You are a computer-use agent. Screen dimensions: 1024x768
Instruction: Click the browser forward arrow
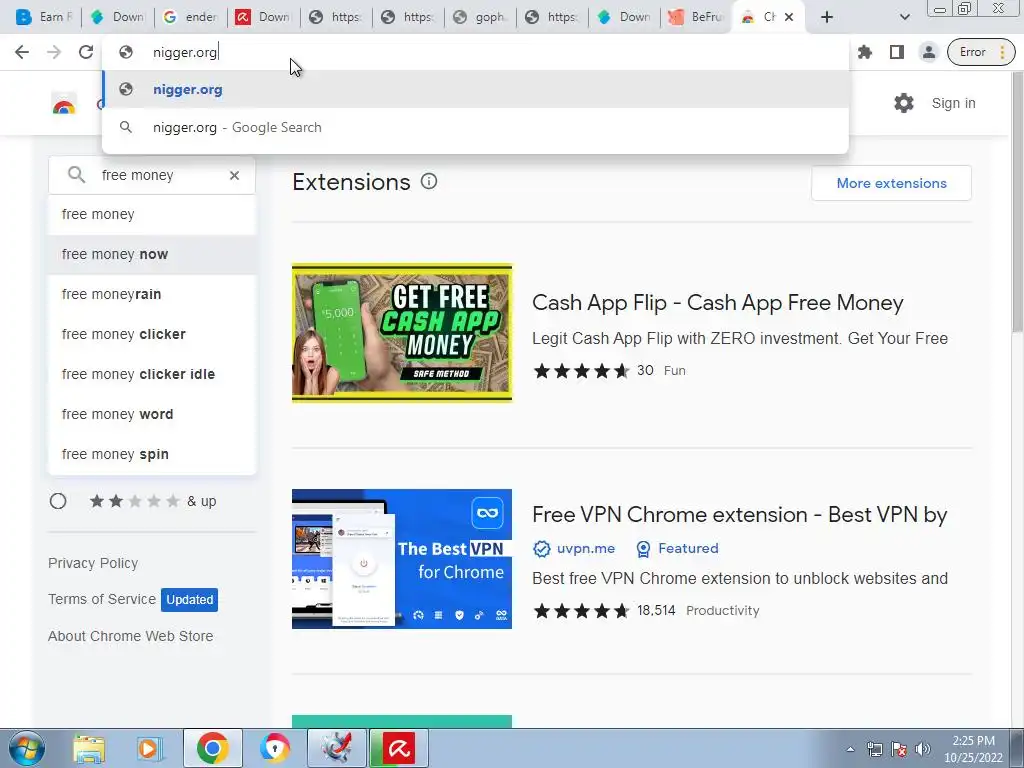(54, 52)
